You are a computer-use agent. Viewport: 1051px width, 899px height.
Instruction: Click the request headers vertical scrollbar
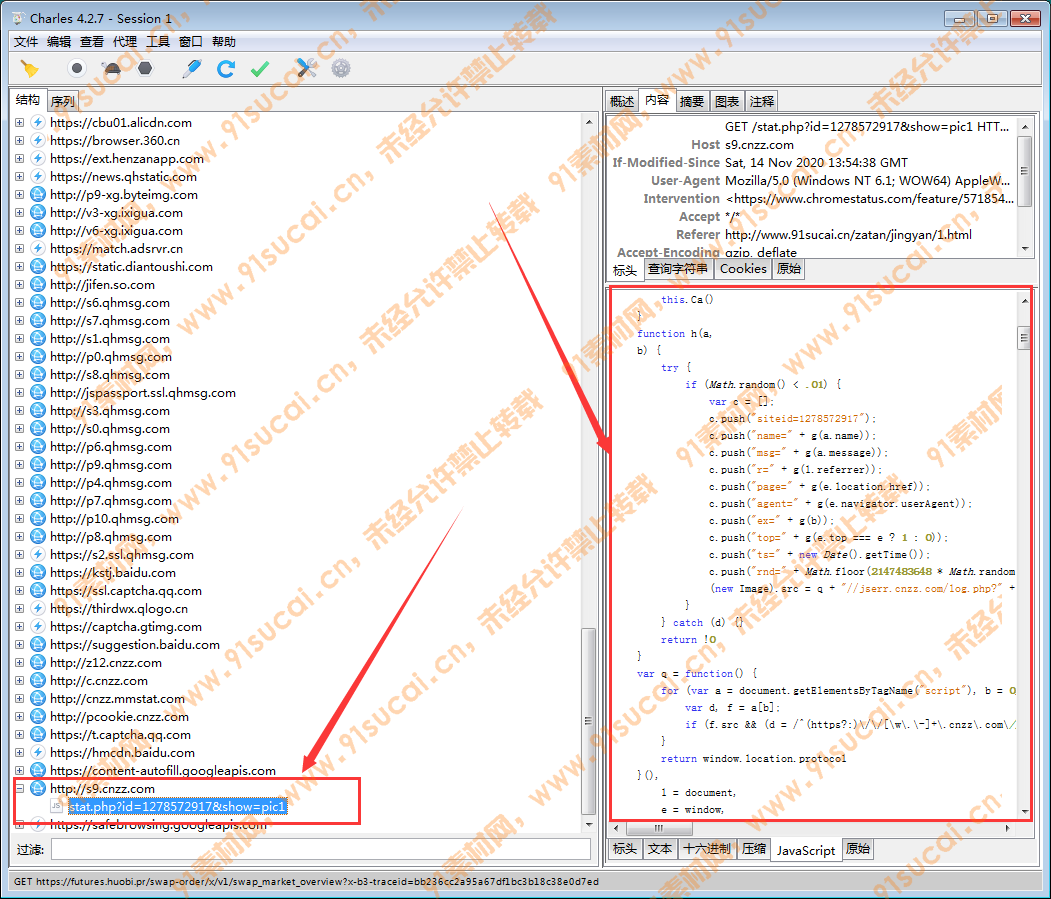click(x=1025, y=187)
